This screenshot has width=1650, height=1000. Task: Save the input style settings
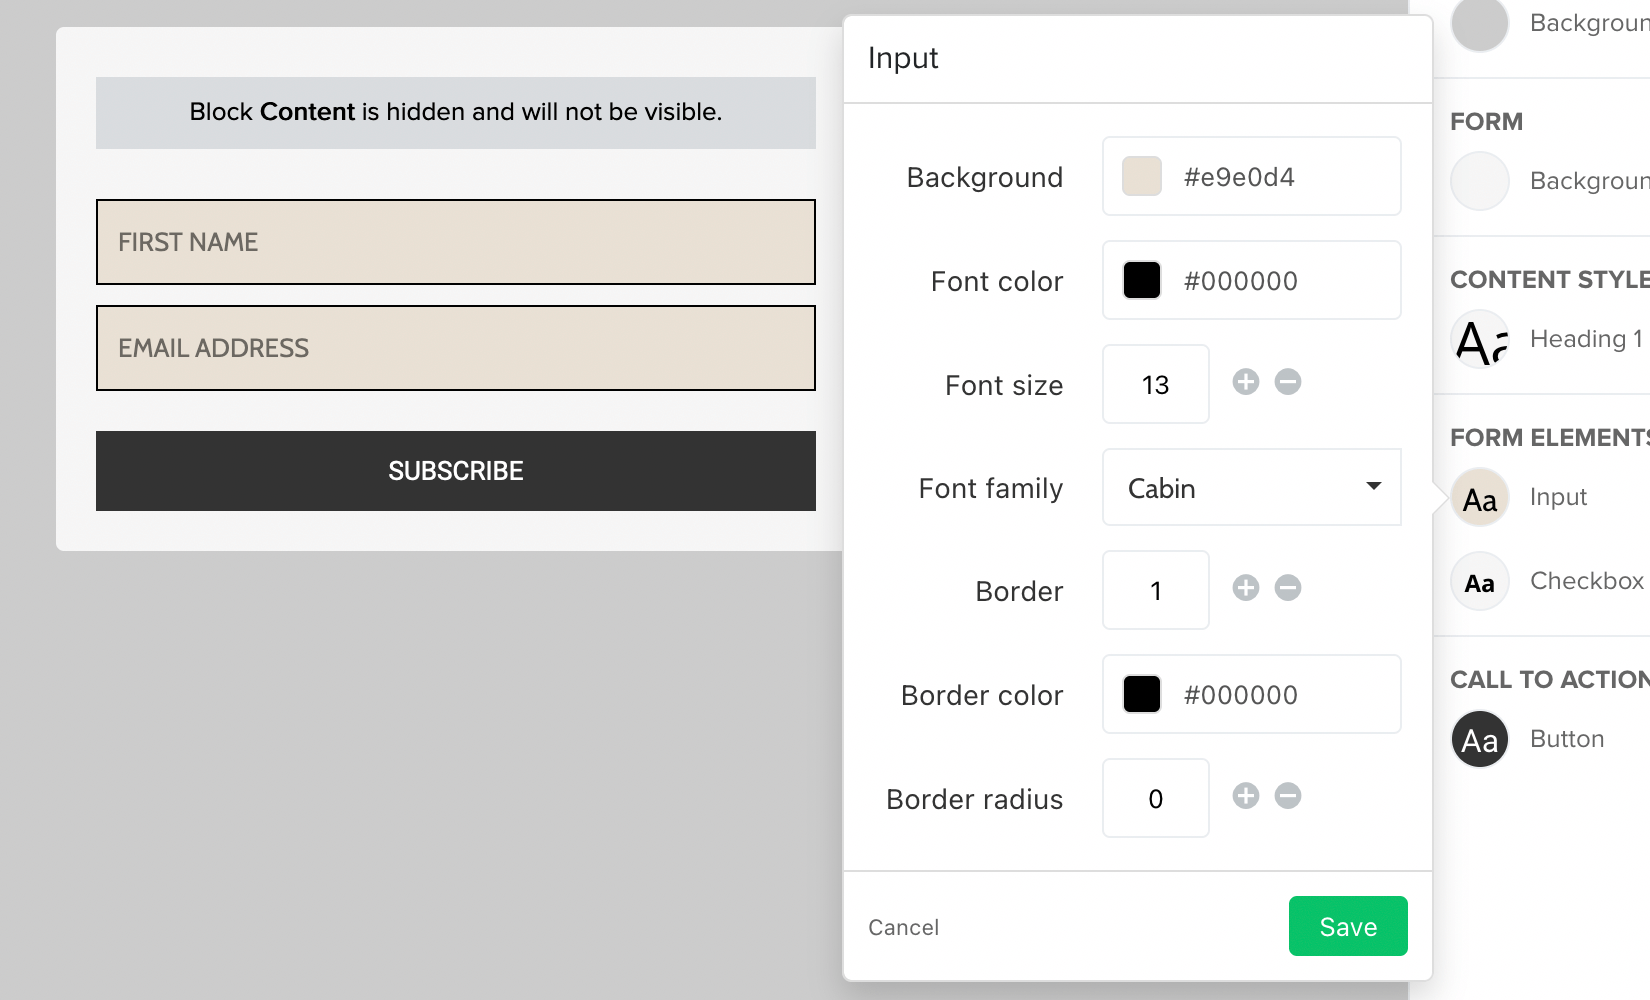(1347, 926)
